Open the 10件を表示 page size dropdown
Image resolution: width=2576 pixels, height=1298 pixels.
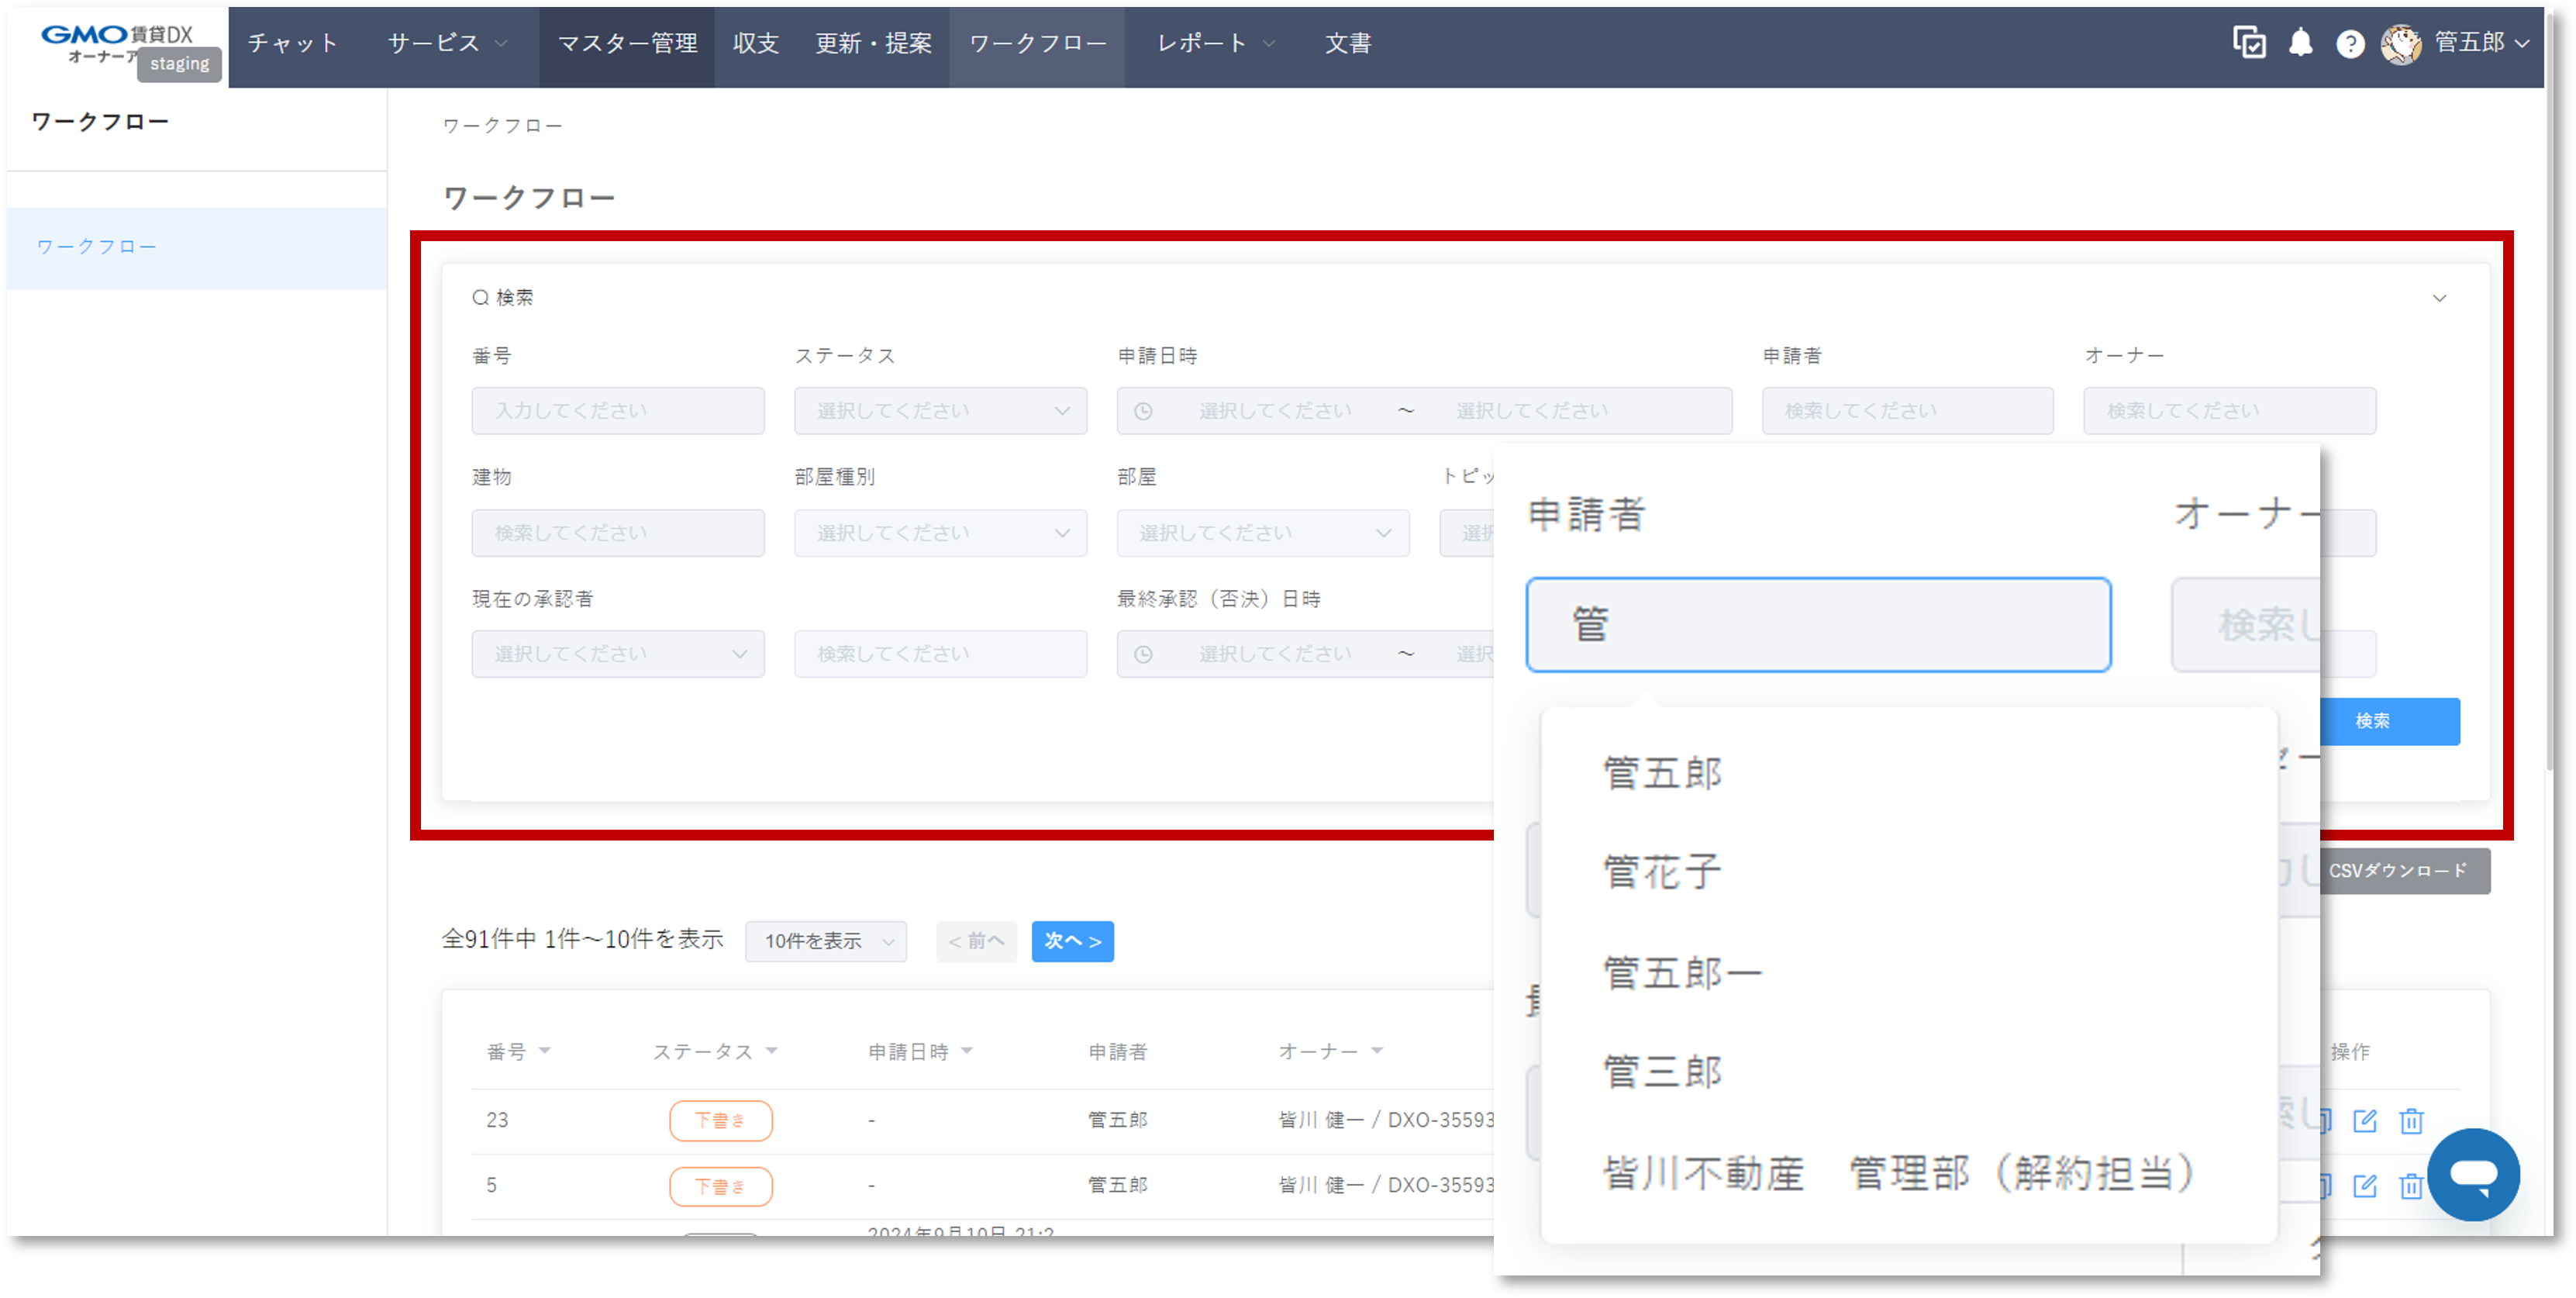pos(826,941)
